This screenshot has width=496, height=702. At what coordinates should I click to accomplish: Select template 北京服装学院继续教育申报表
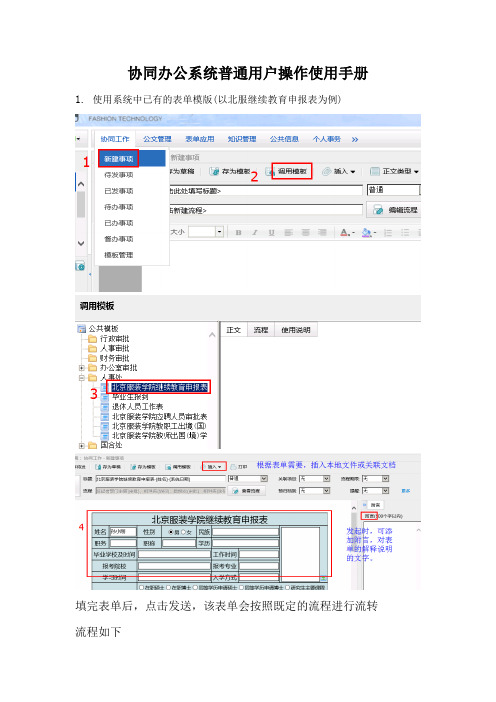(160, 387)
